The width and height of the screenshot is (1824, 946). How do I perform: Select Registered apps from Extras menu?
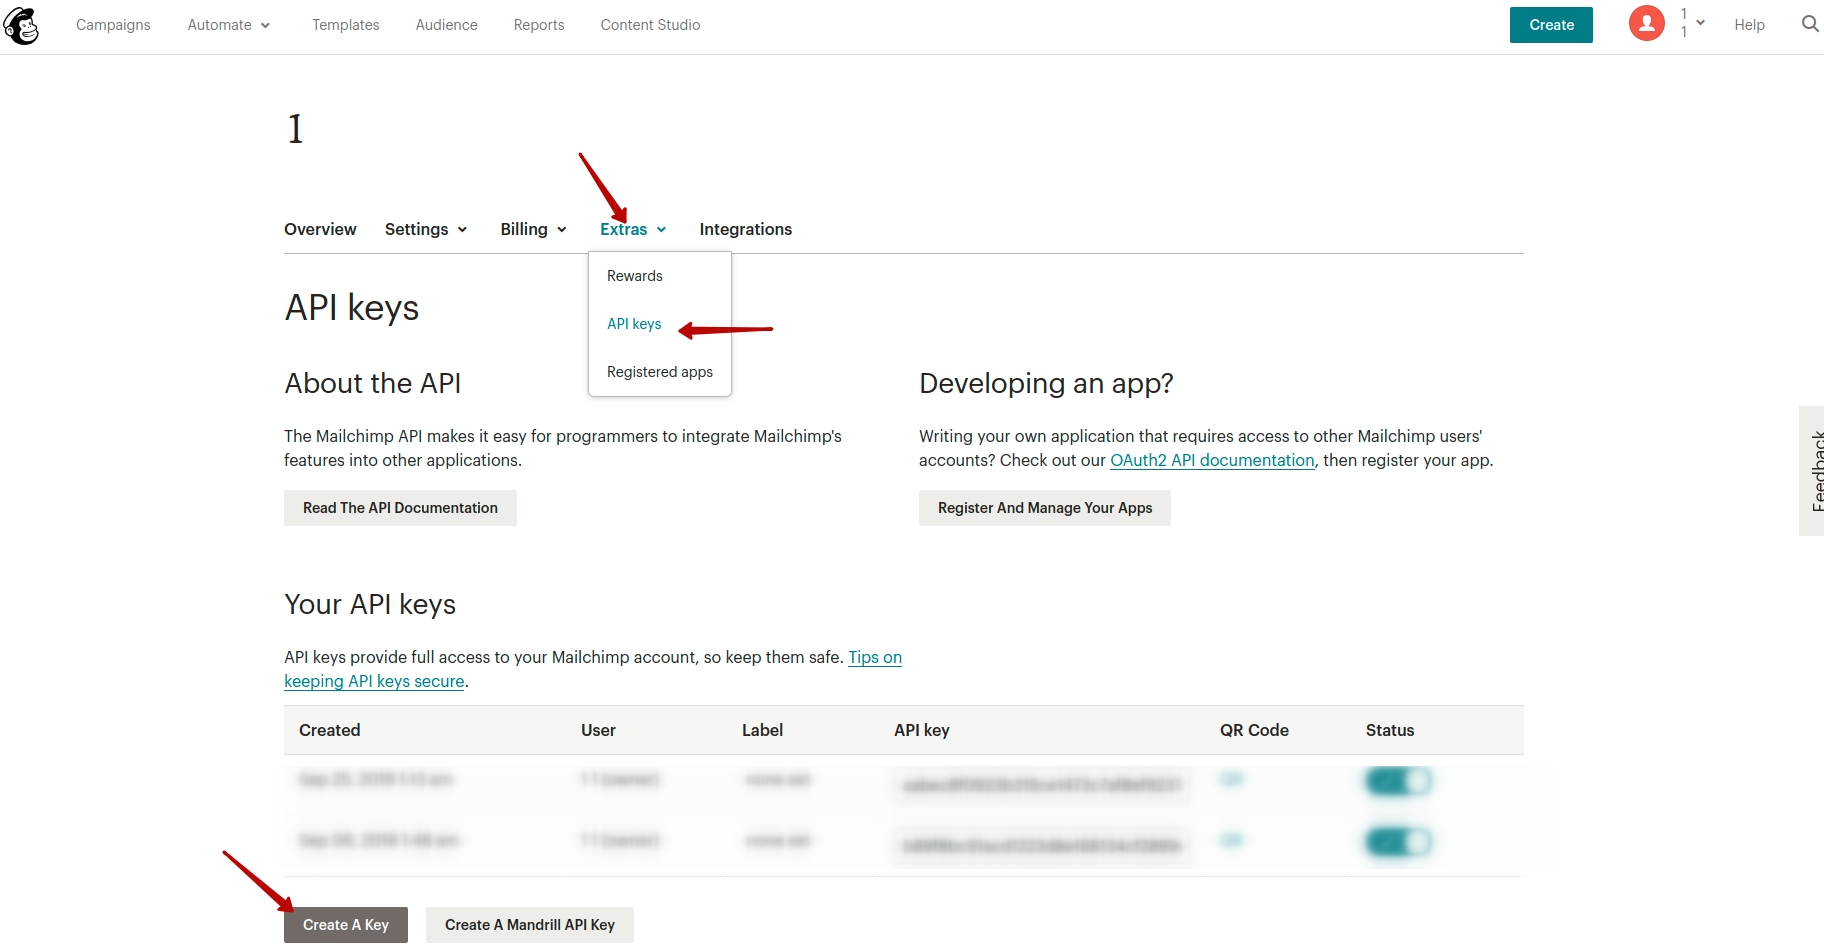(x=660, y=372)
